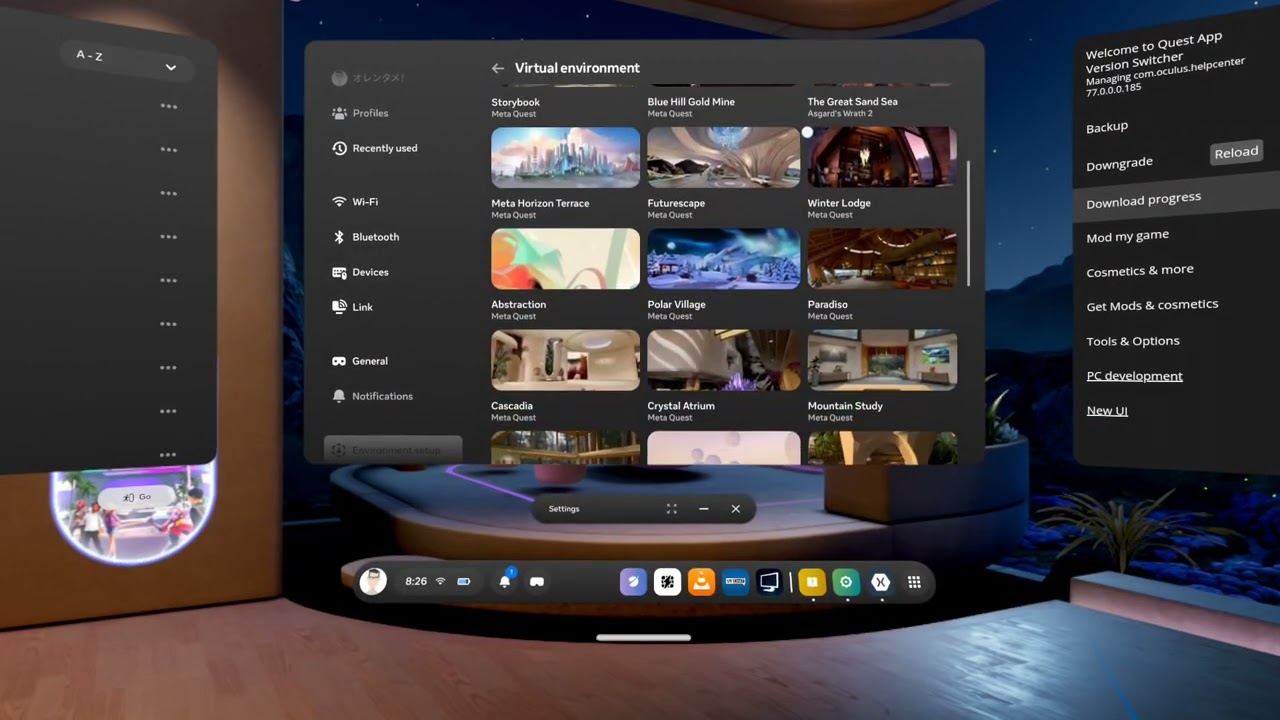Open Notifications settings
This screenshot has width=1280, height=720.
372,396
